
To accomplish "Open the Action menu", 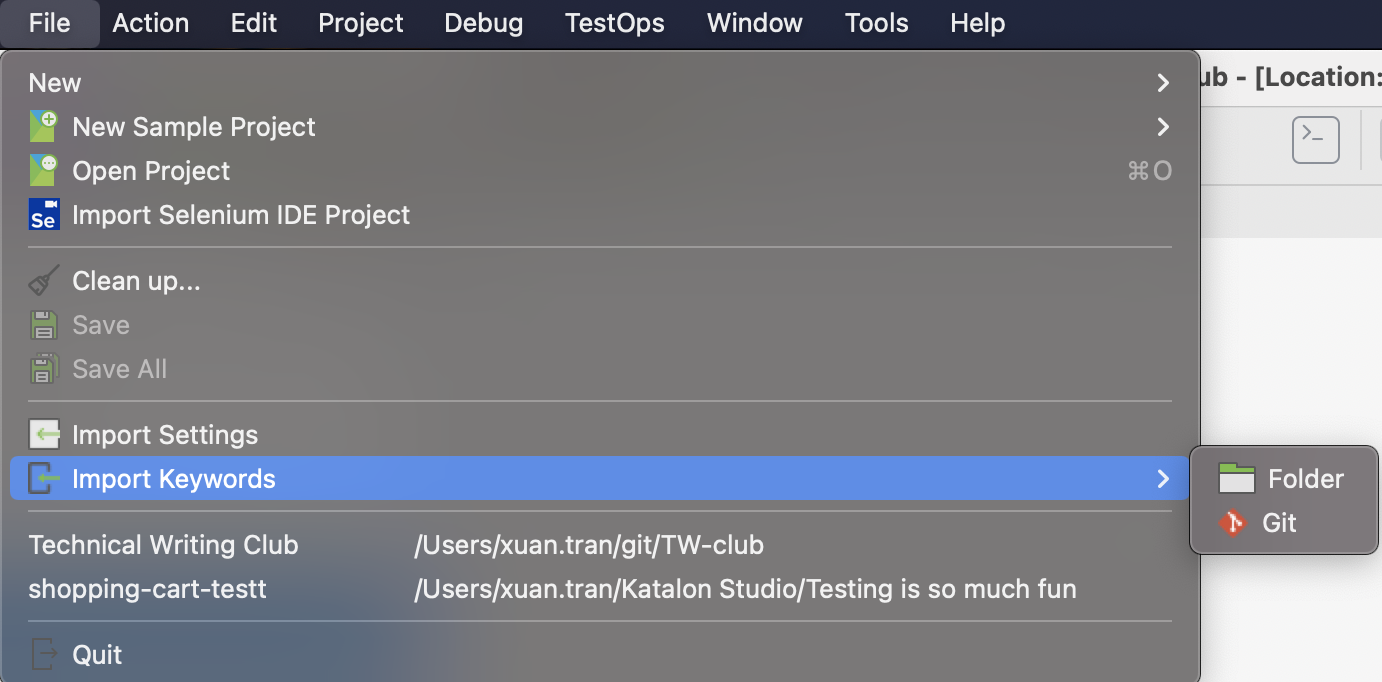I will (150, 23).
